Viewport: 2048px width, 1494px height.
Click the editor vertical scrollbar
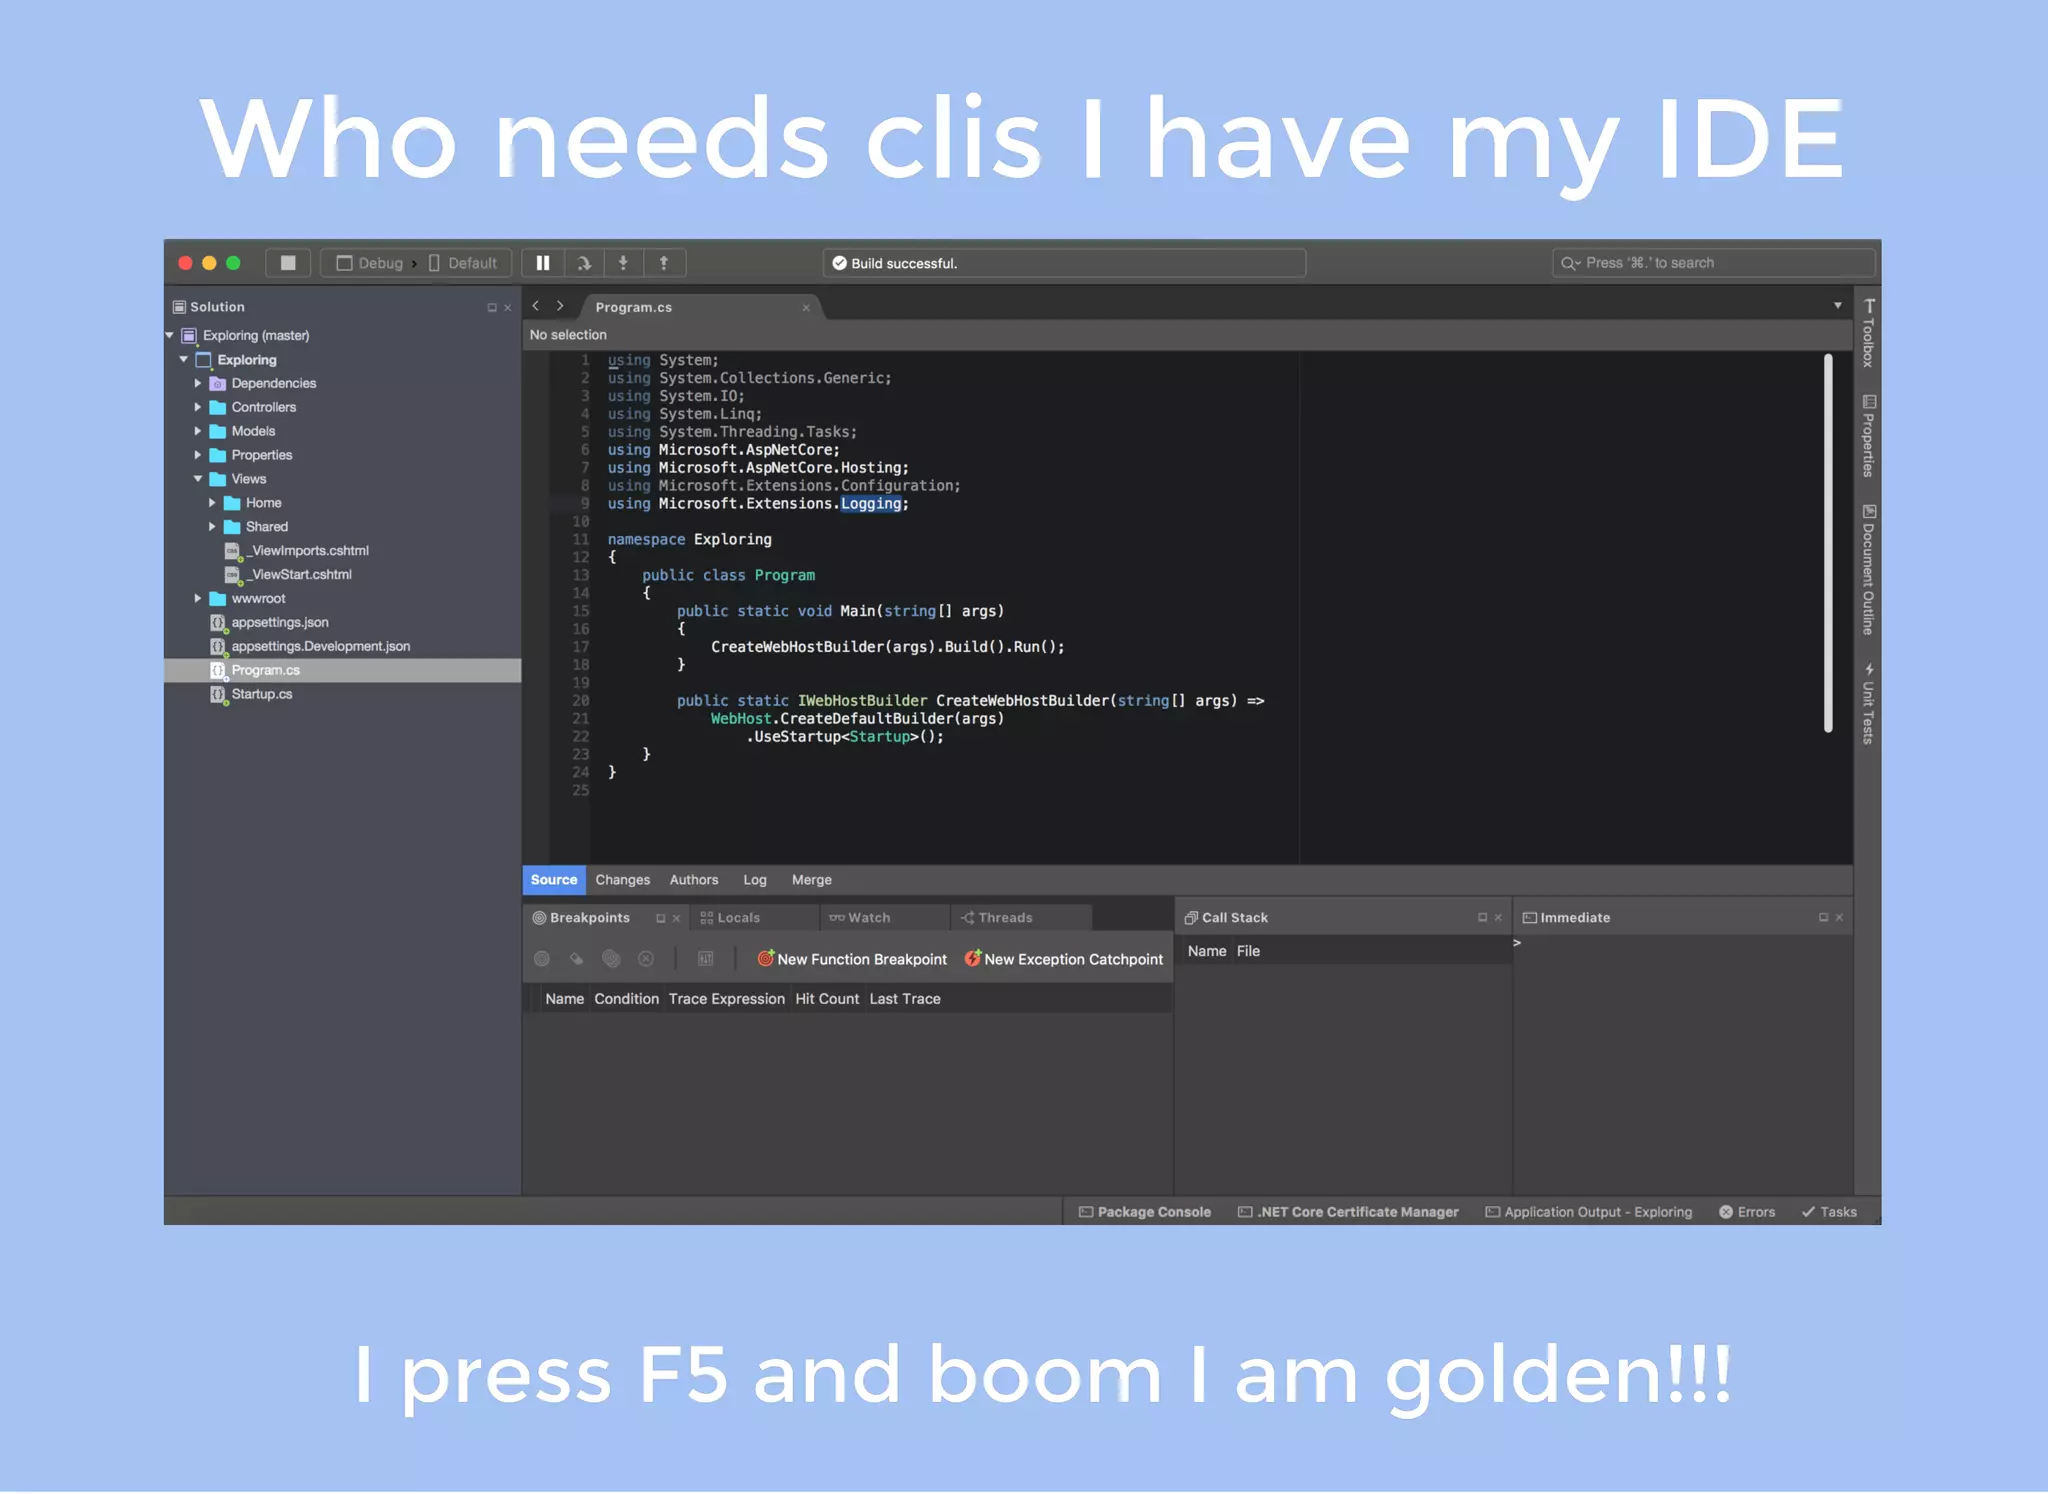pyautogui.click(x=1828, y=543)
